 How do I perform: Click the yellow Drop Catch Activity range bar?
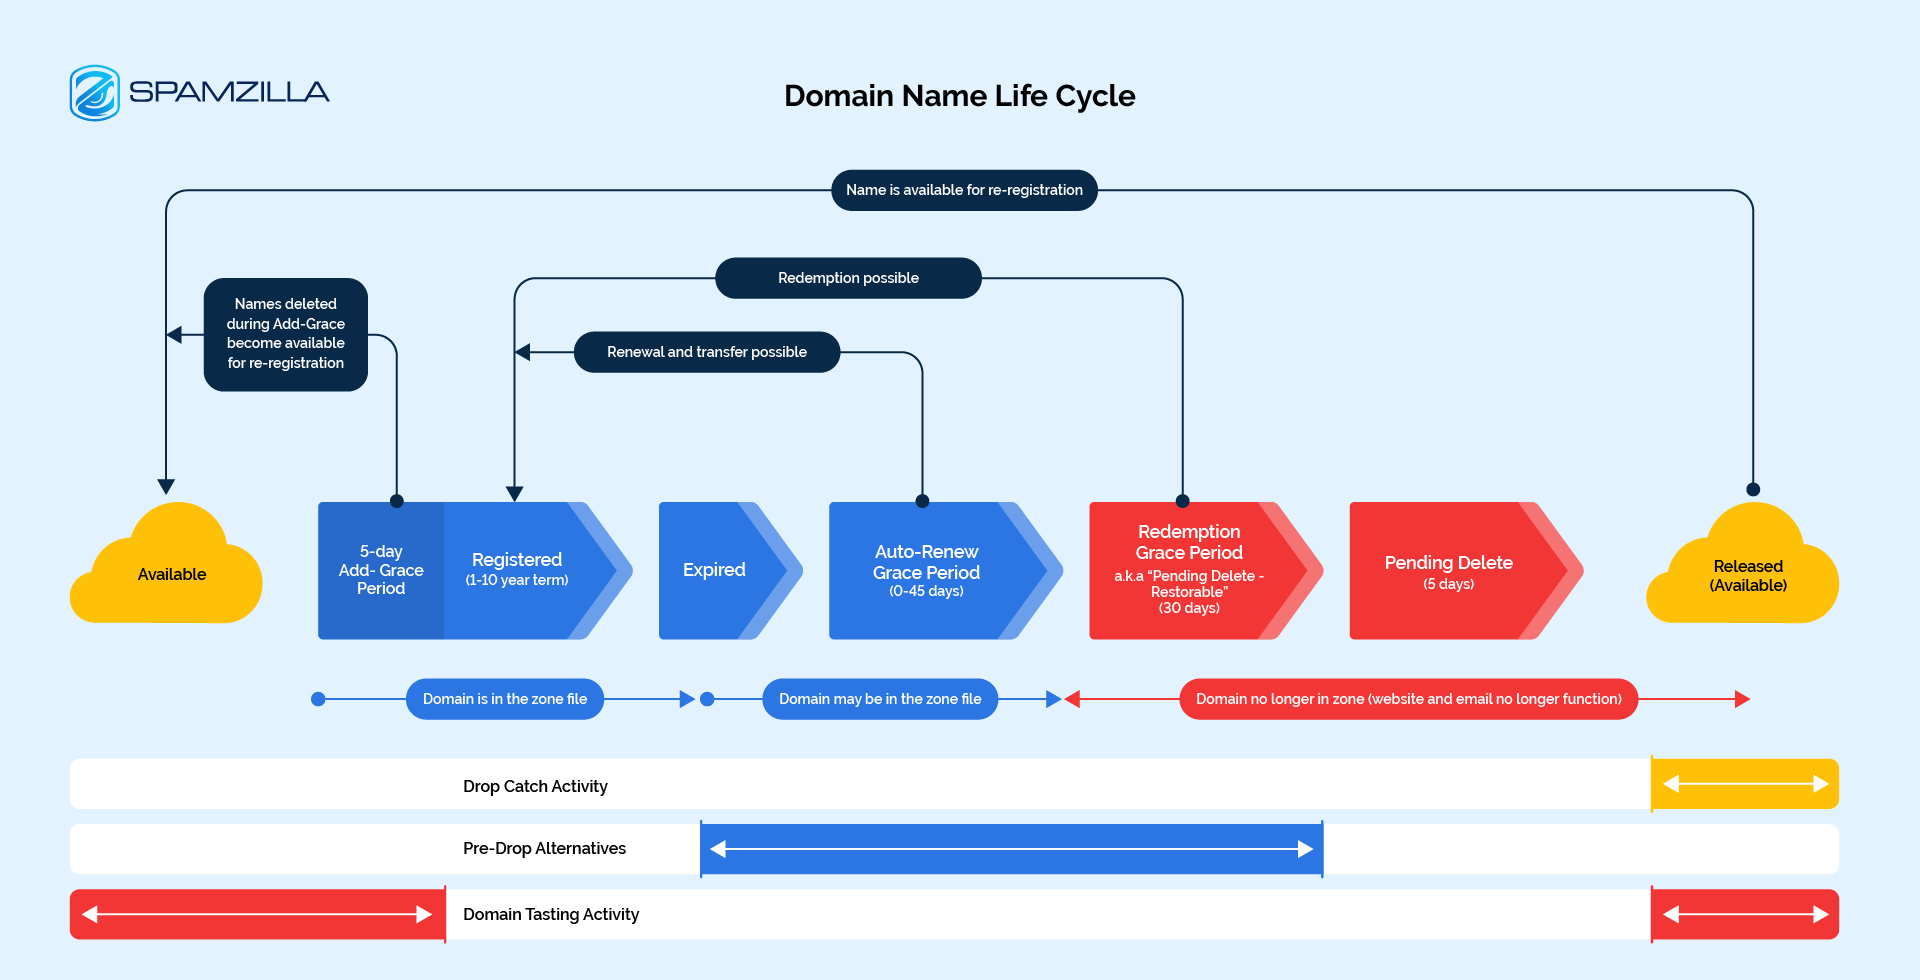[x=1745, y=784]
